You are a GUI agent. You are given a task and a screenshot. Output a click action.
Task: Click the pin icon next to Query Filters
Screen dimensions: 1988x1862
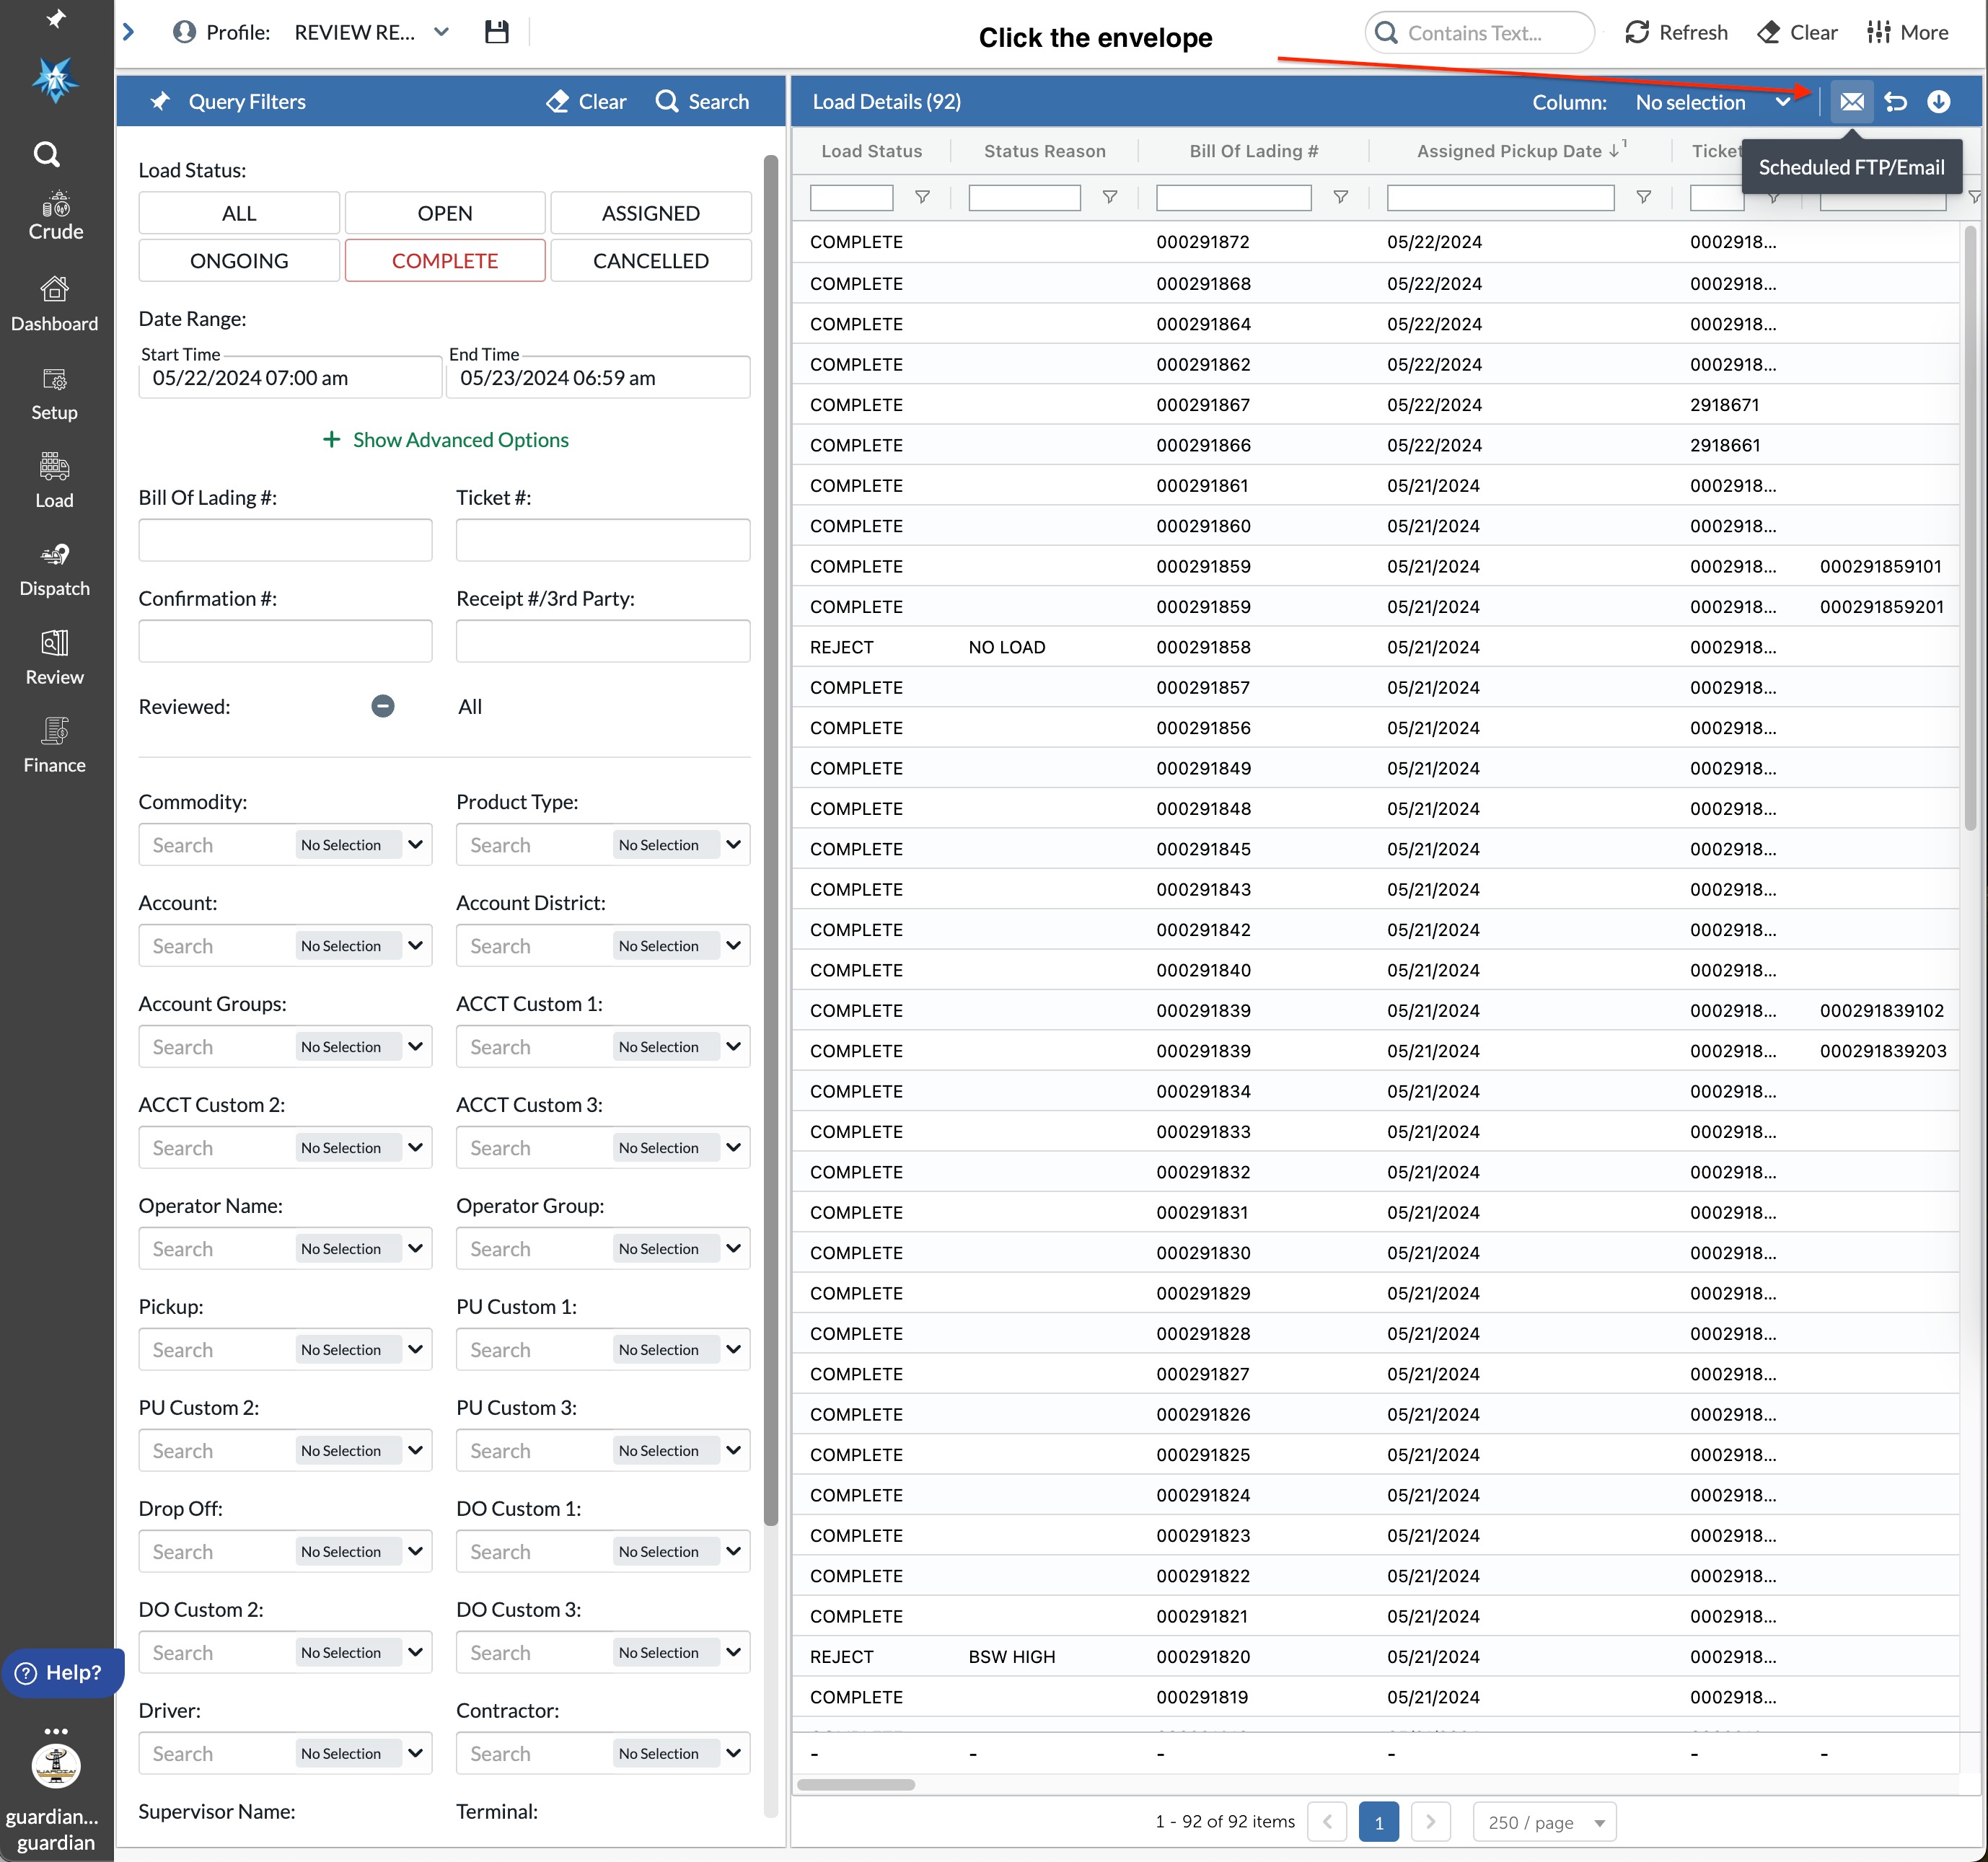pyautogui.click(x=160, y=101)
